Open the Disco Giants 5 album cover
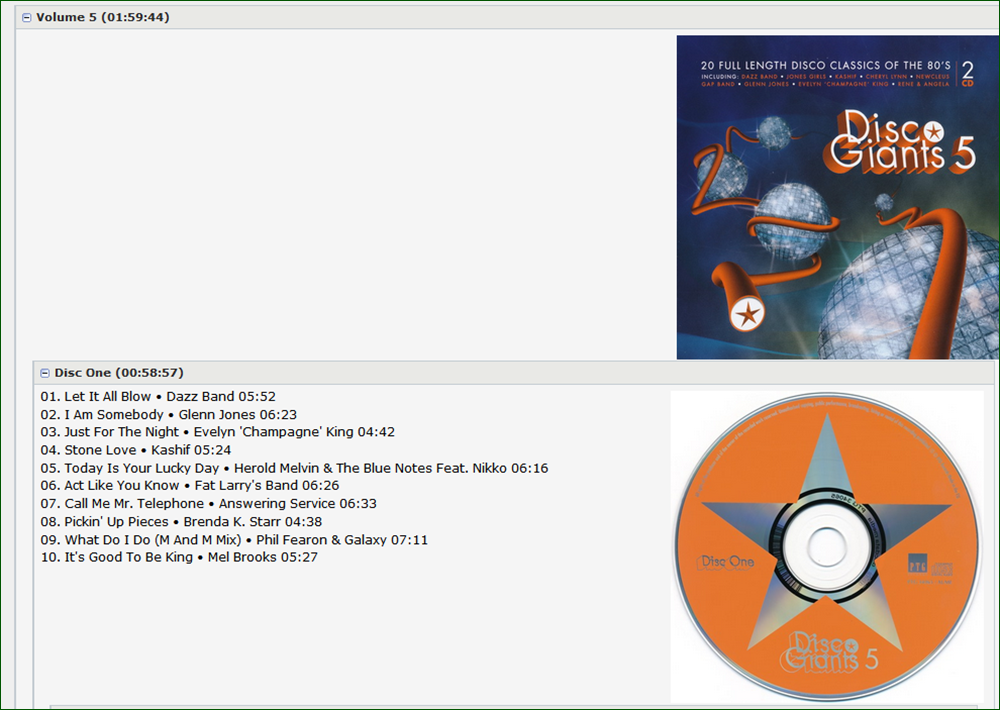Screen dimensions: 1000x710 [x=838, y=197]
